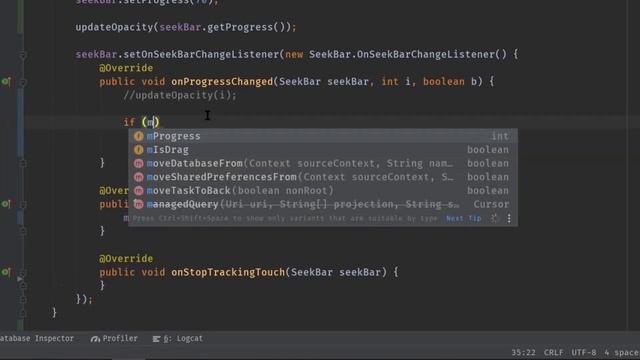Image resolution: width=640 pixels, height=360 pixels.
Task: Click the commented //updateOpacity(i); line
Action: point(180,96)
